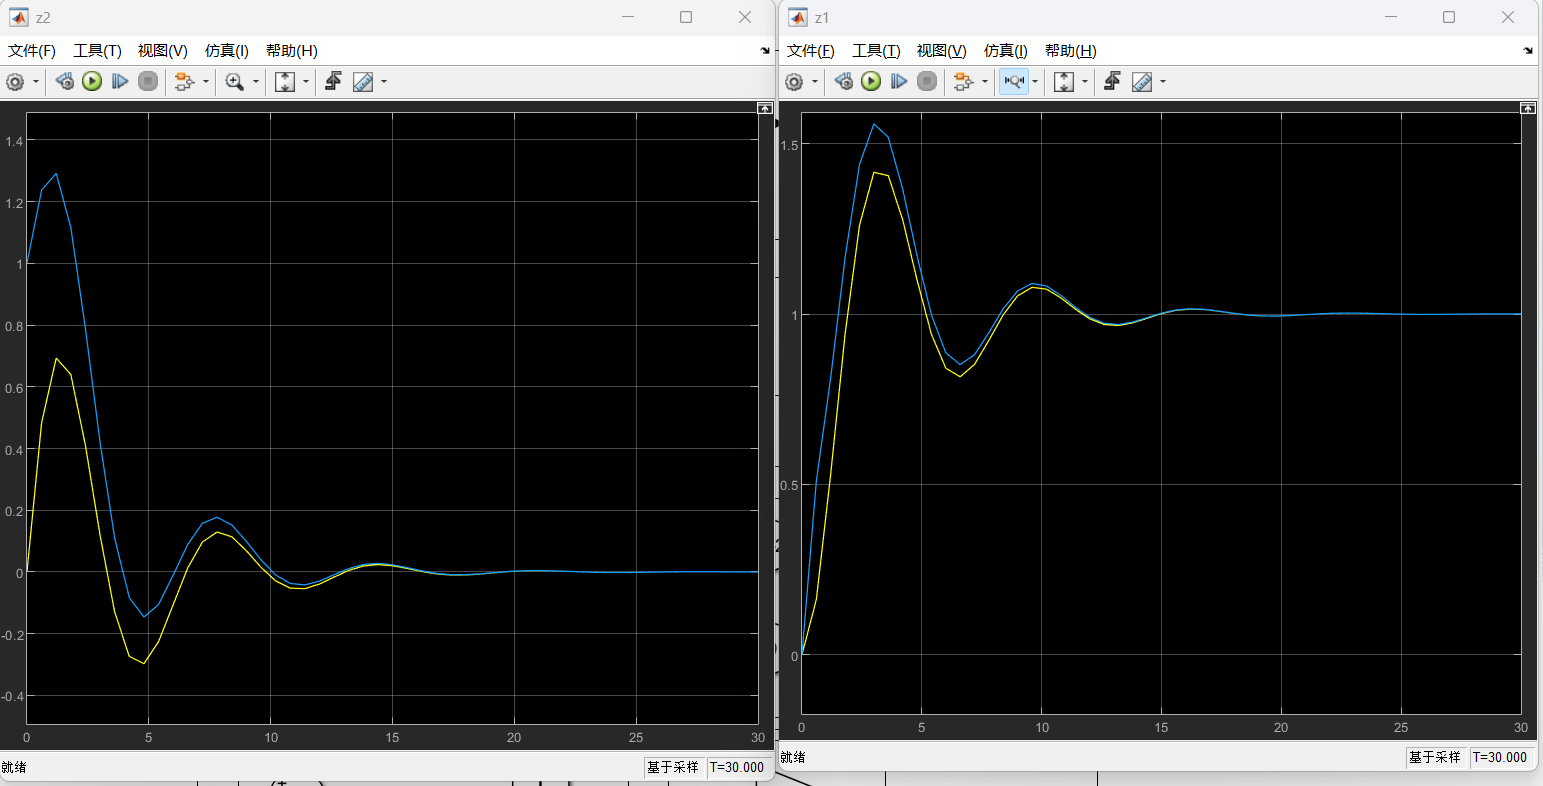Open measurements dropdown arrow in z2 toolbar
The height and width of the screenshot is (786, 1543).
pos(384,82)
